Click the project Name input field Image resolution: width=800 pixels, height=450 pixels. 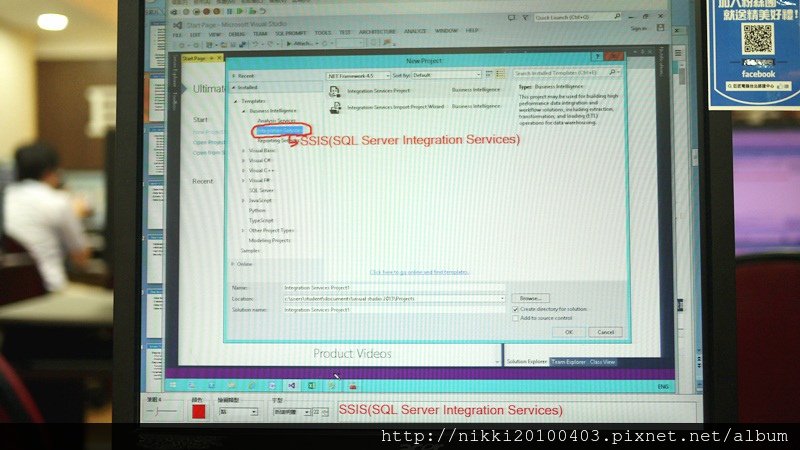point(393,288)
